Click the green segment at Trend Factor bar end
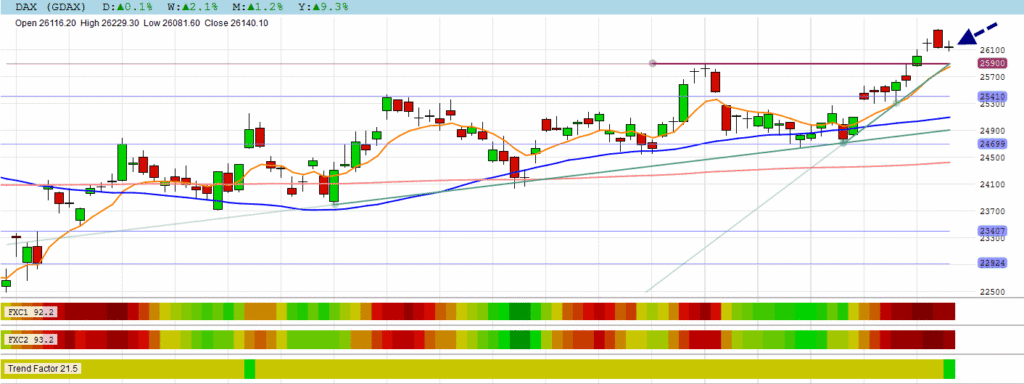This screenshot has height=384, width=1024. coord(949,369)
